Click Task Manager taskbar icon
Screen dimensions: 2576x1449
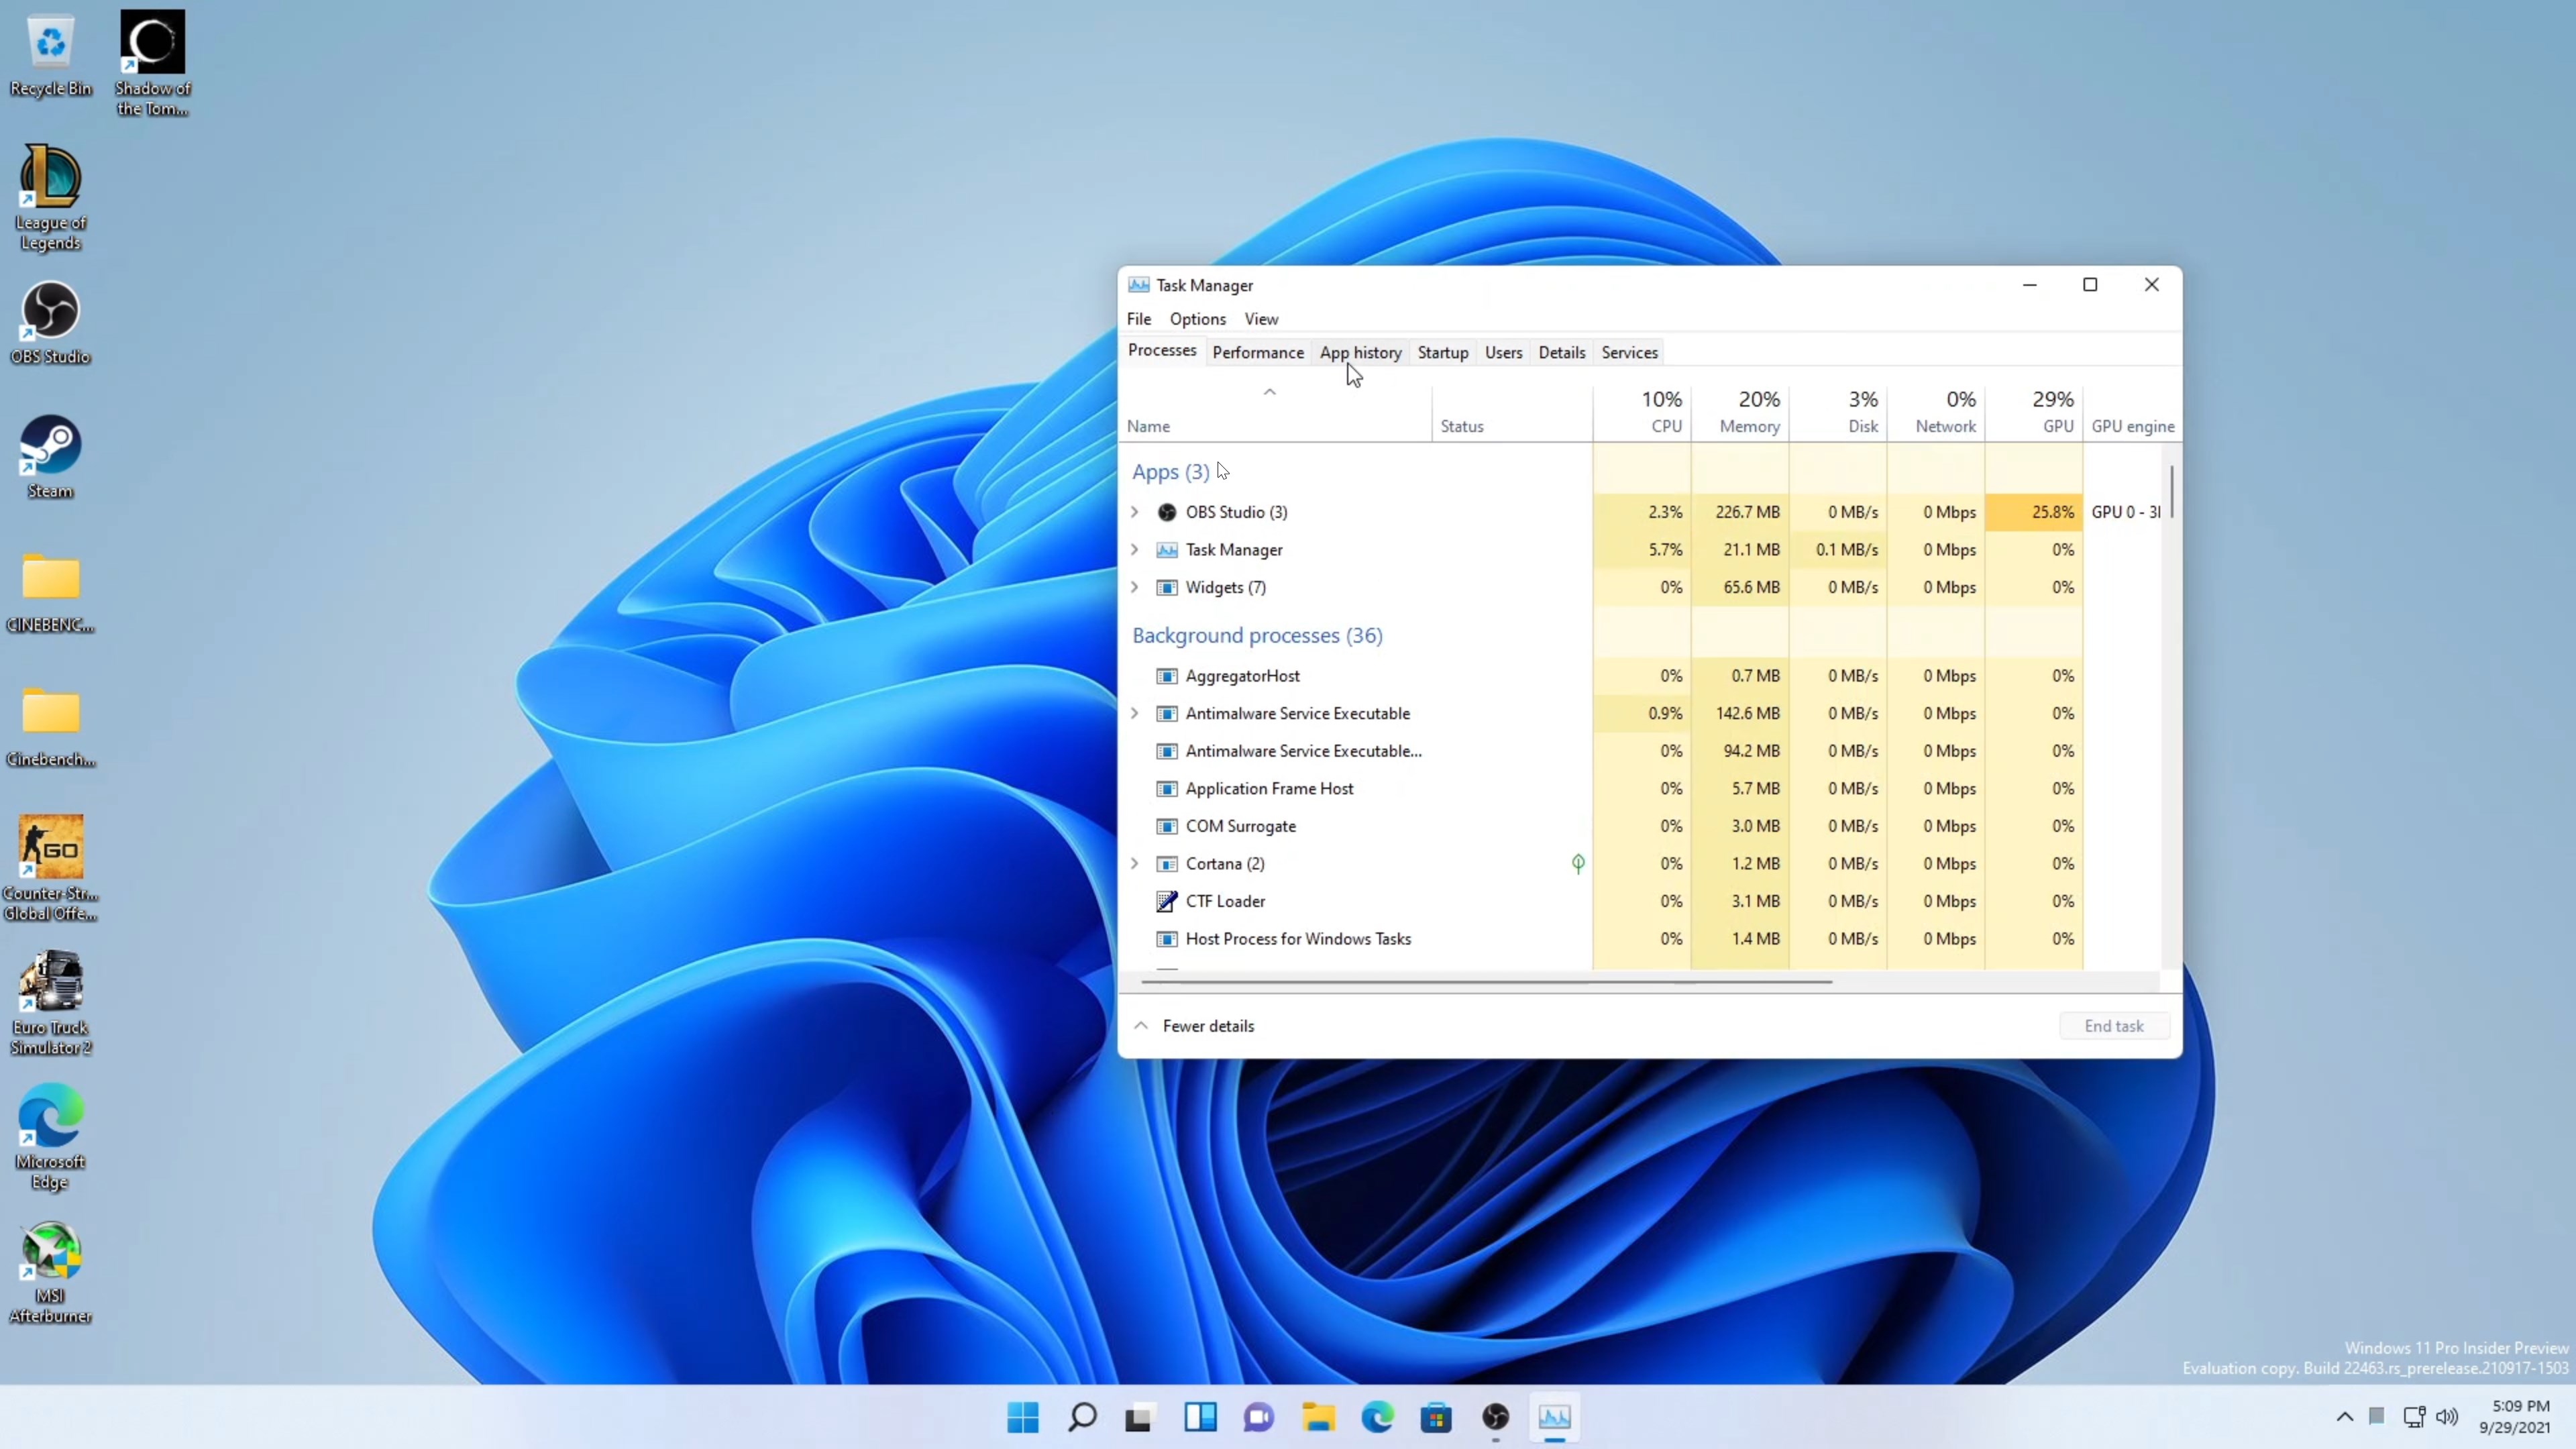click(x=1555, y=1417)
